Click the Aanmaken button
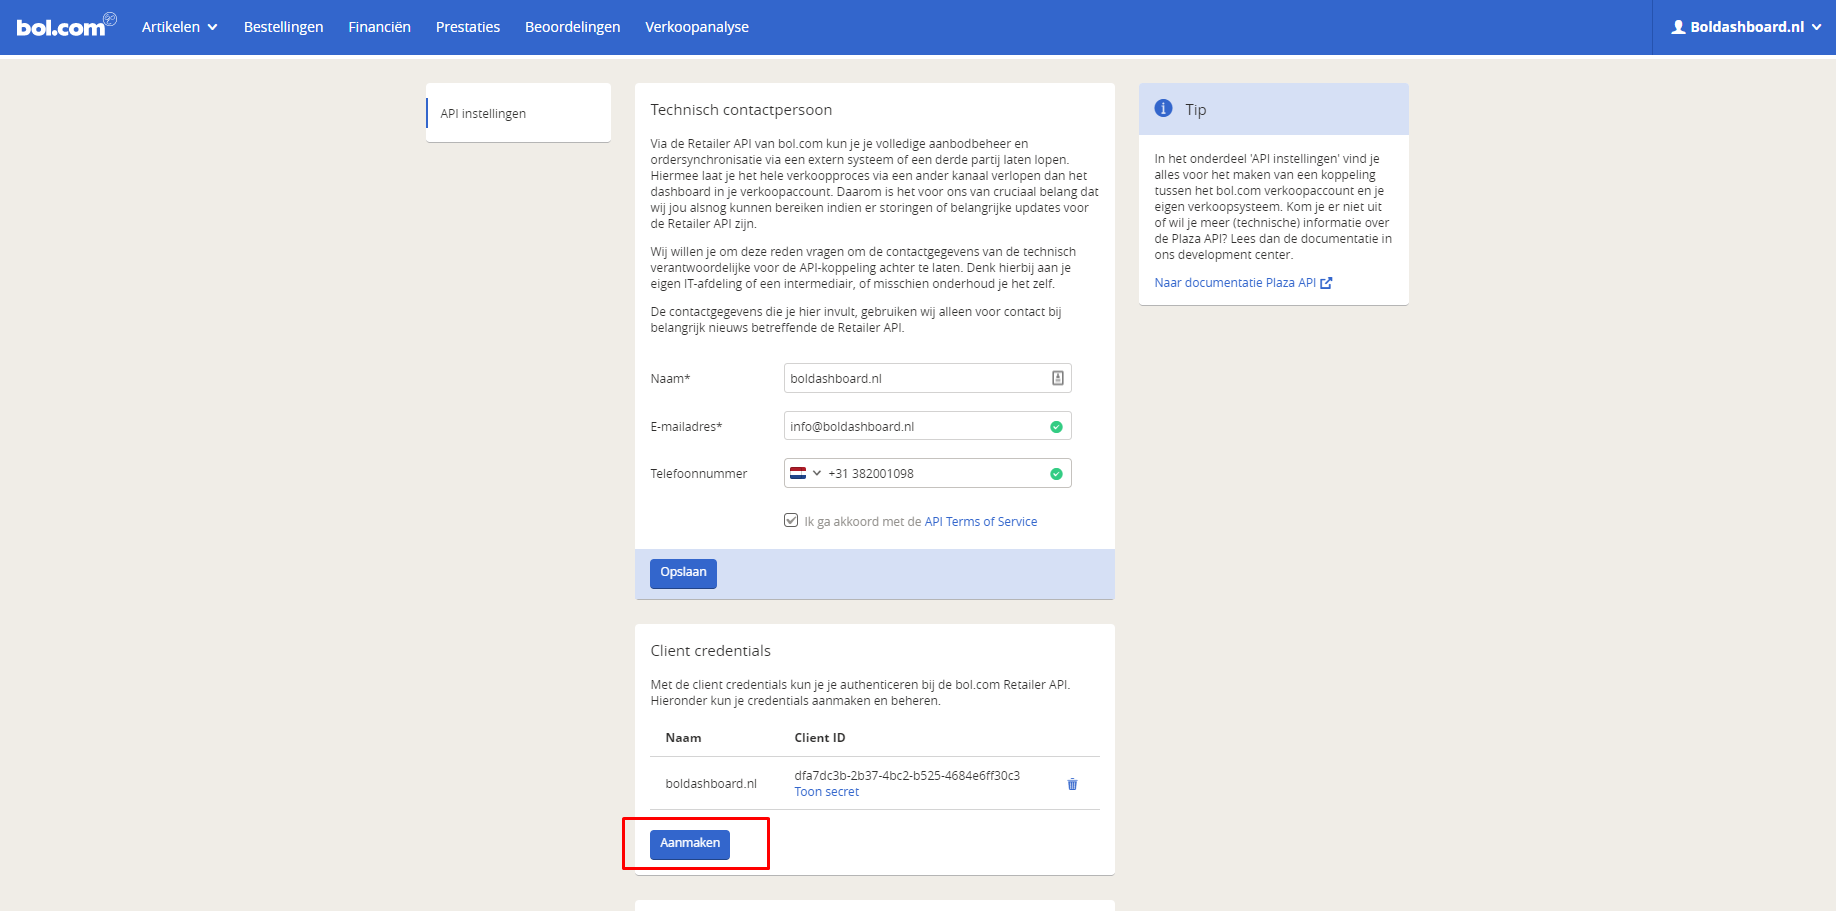Viewport: 1836px width, 911px height. click(689, 844)
